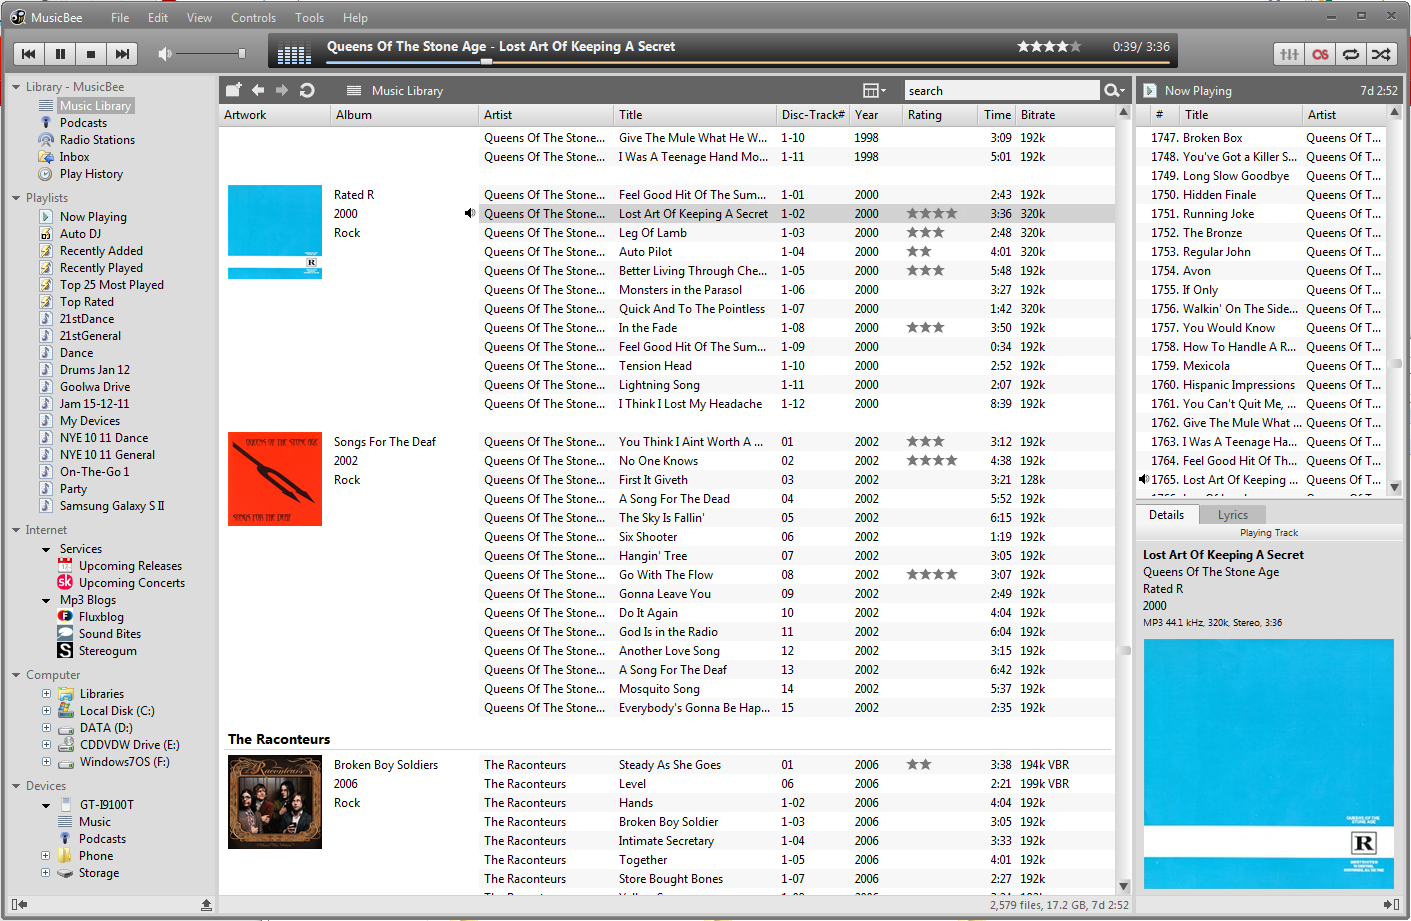Mute audio with the speaker icon

(x=164, y=53)
